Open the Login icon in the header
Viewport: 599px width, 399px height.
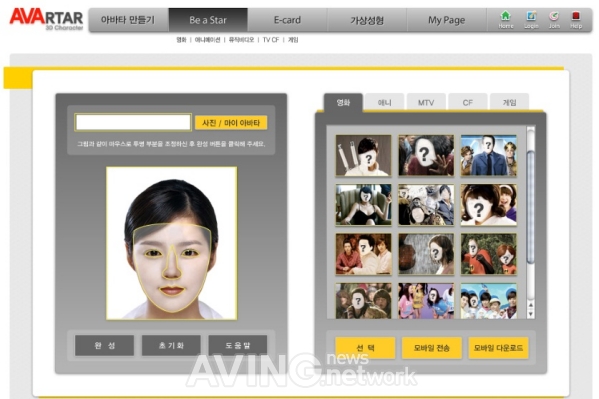pos(531,20)
